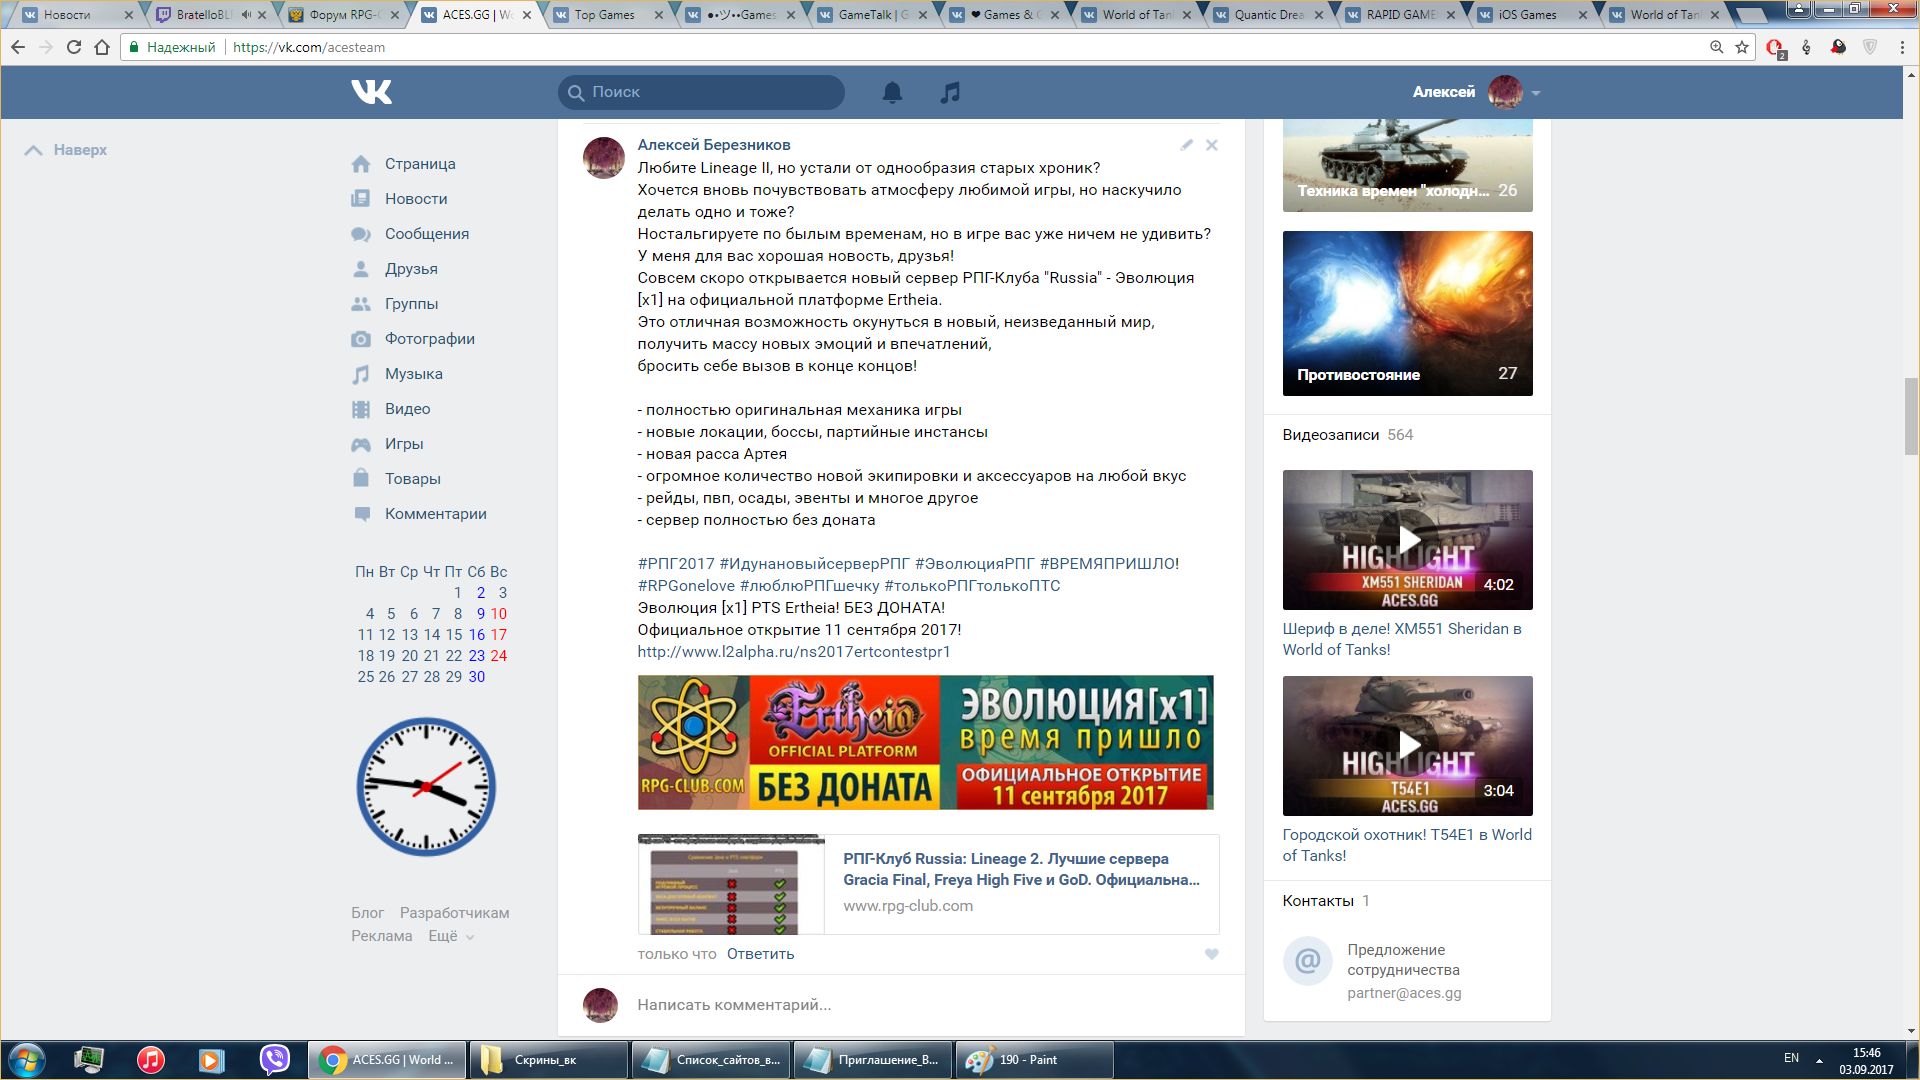
Task: Click Реклама footer link
Action: (381, 936)
